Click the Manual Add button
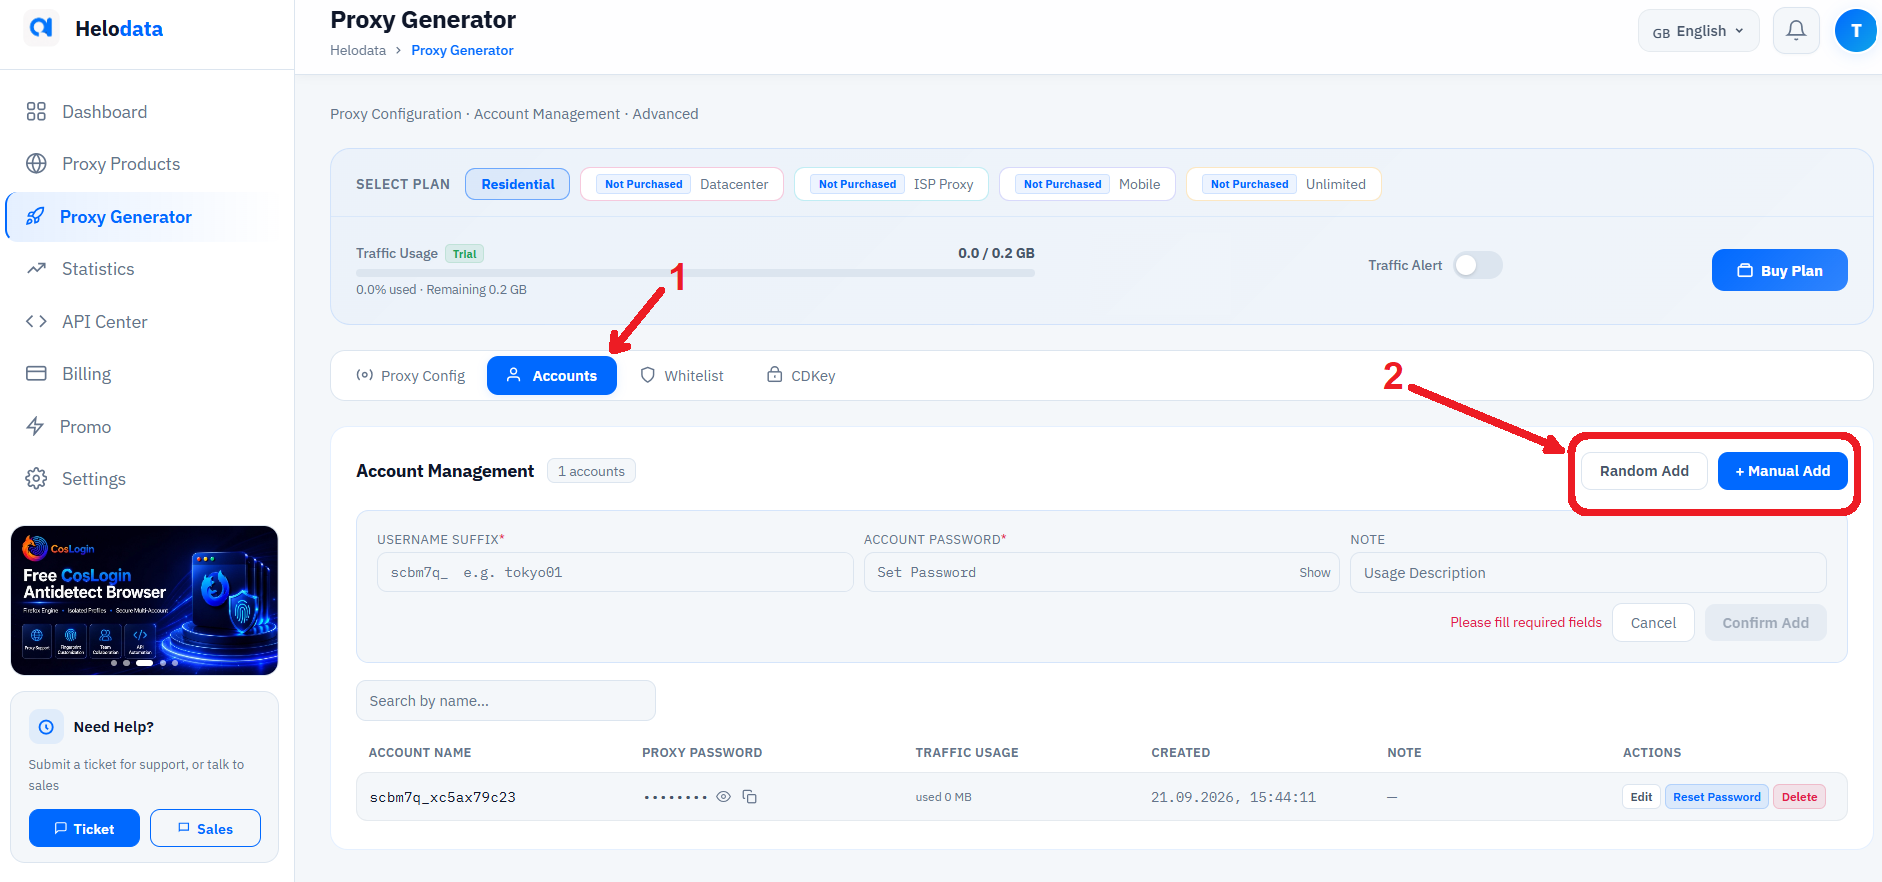1882x882 pixels. [1782, 471]
